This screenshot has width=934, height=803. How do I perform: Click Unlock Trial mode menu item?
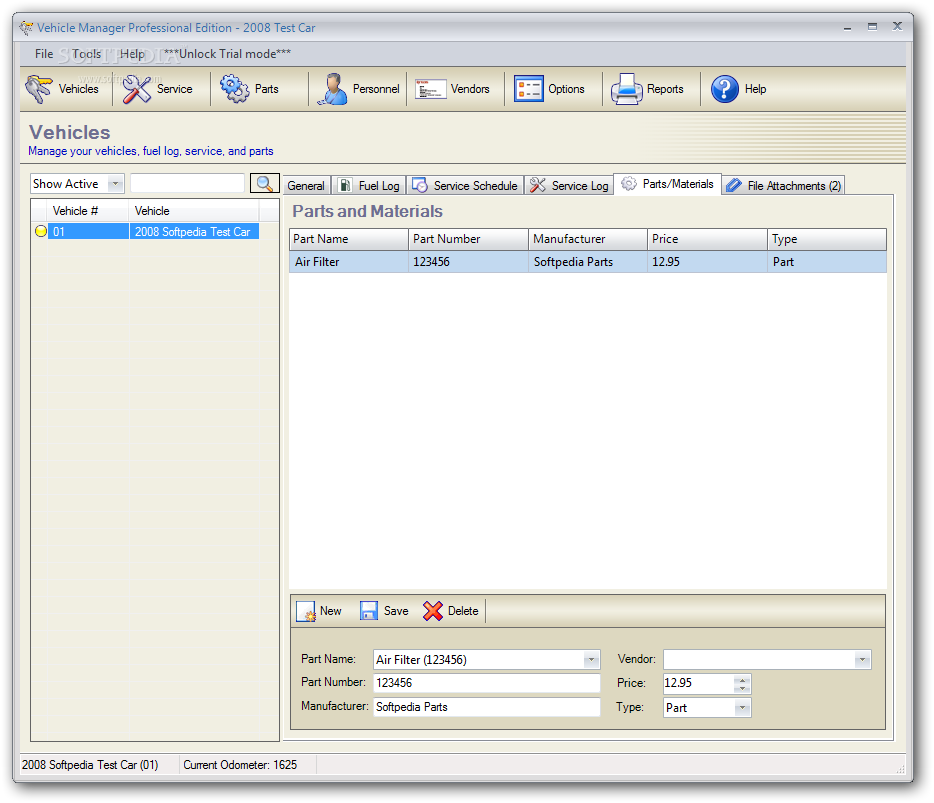coord(227,54)
